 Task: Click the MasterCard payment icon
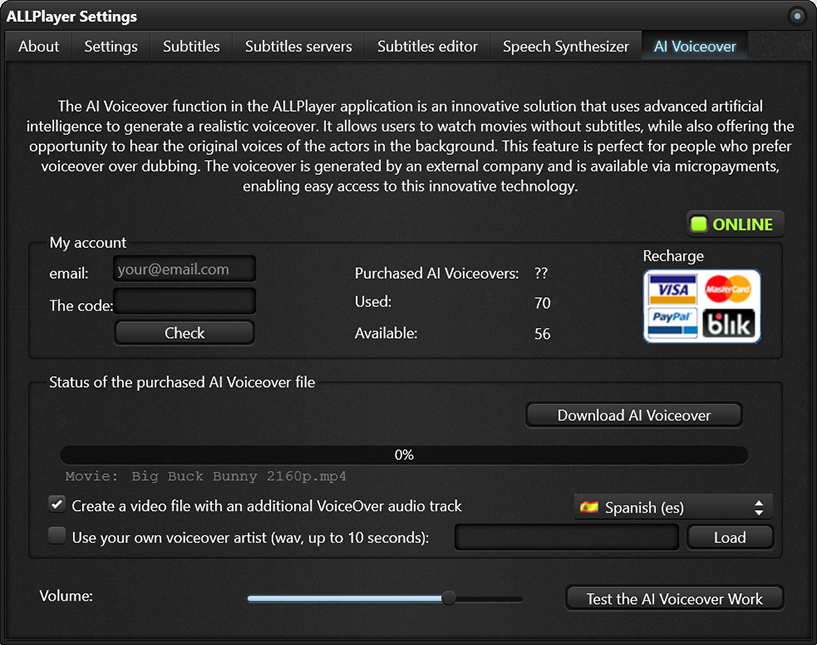[728, 289]
